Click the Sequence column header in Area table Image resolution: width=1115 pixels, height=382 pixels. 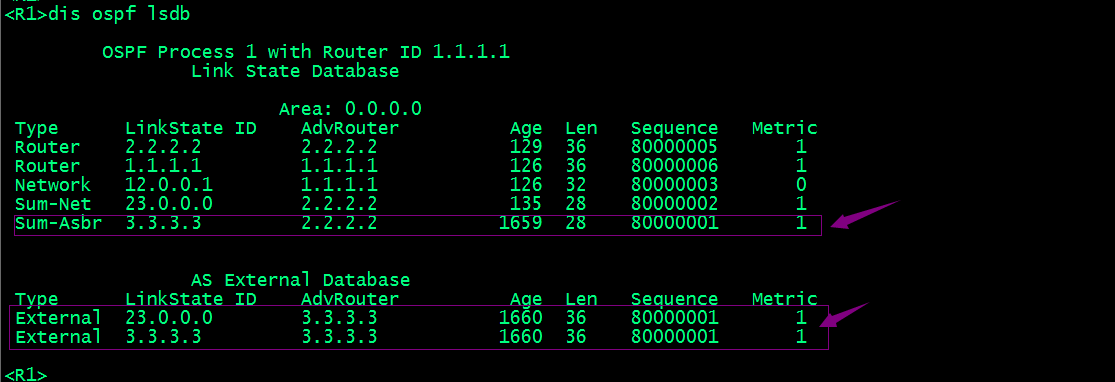(675, 129)
